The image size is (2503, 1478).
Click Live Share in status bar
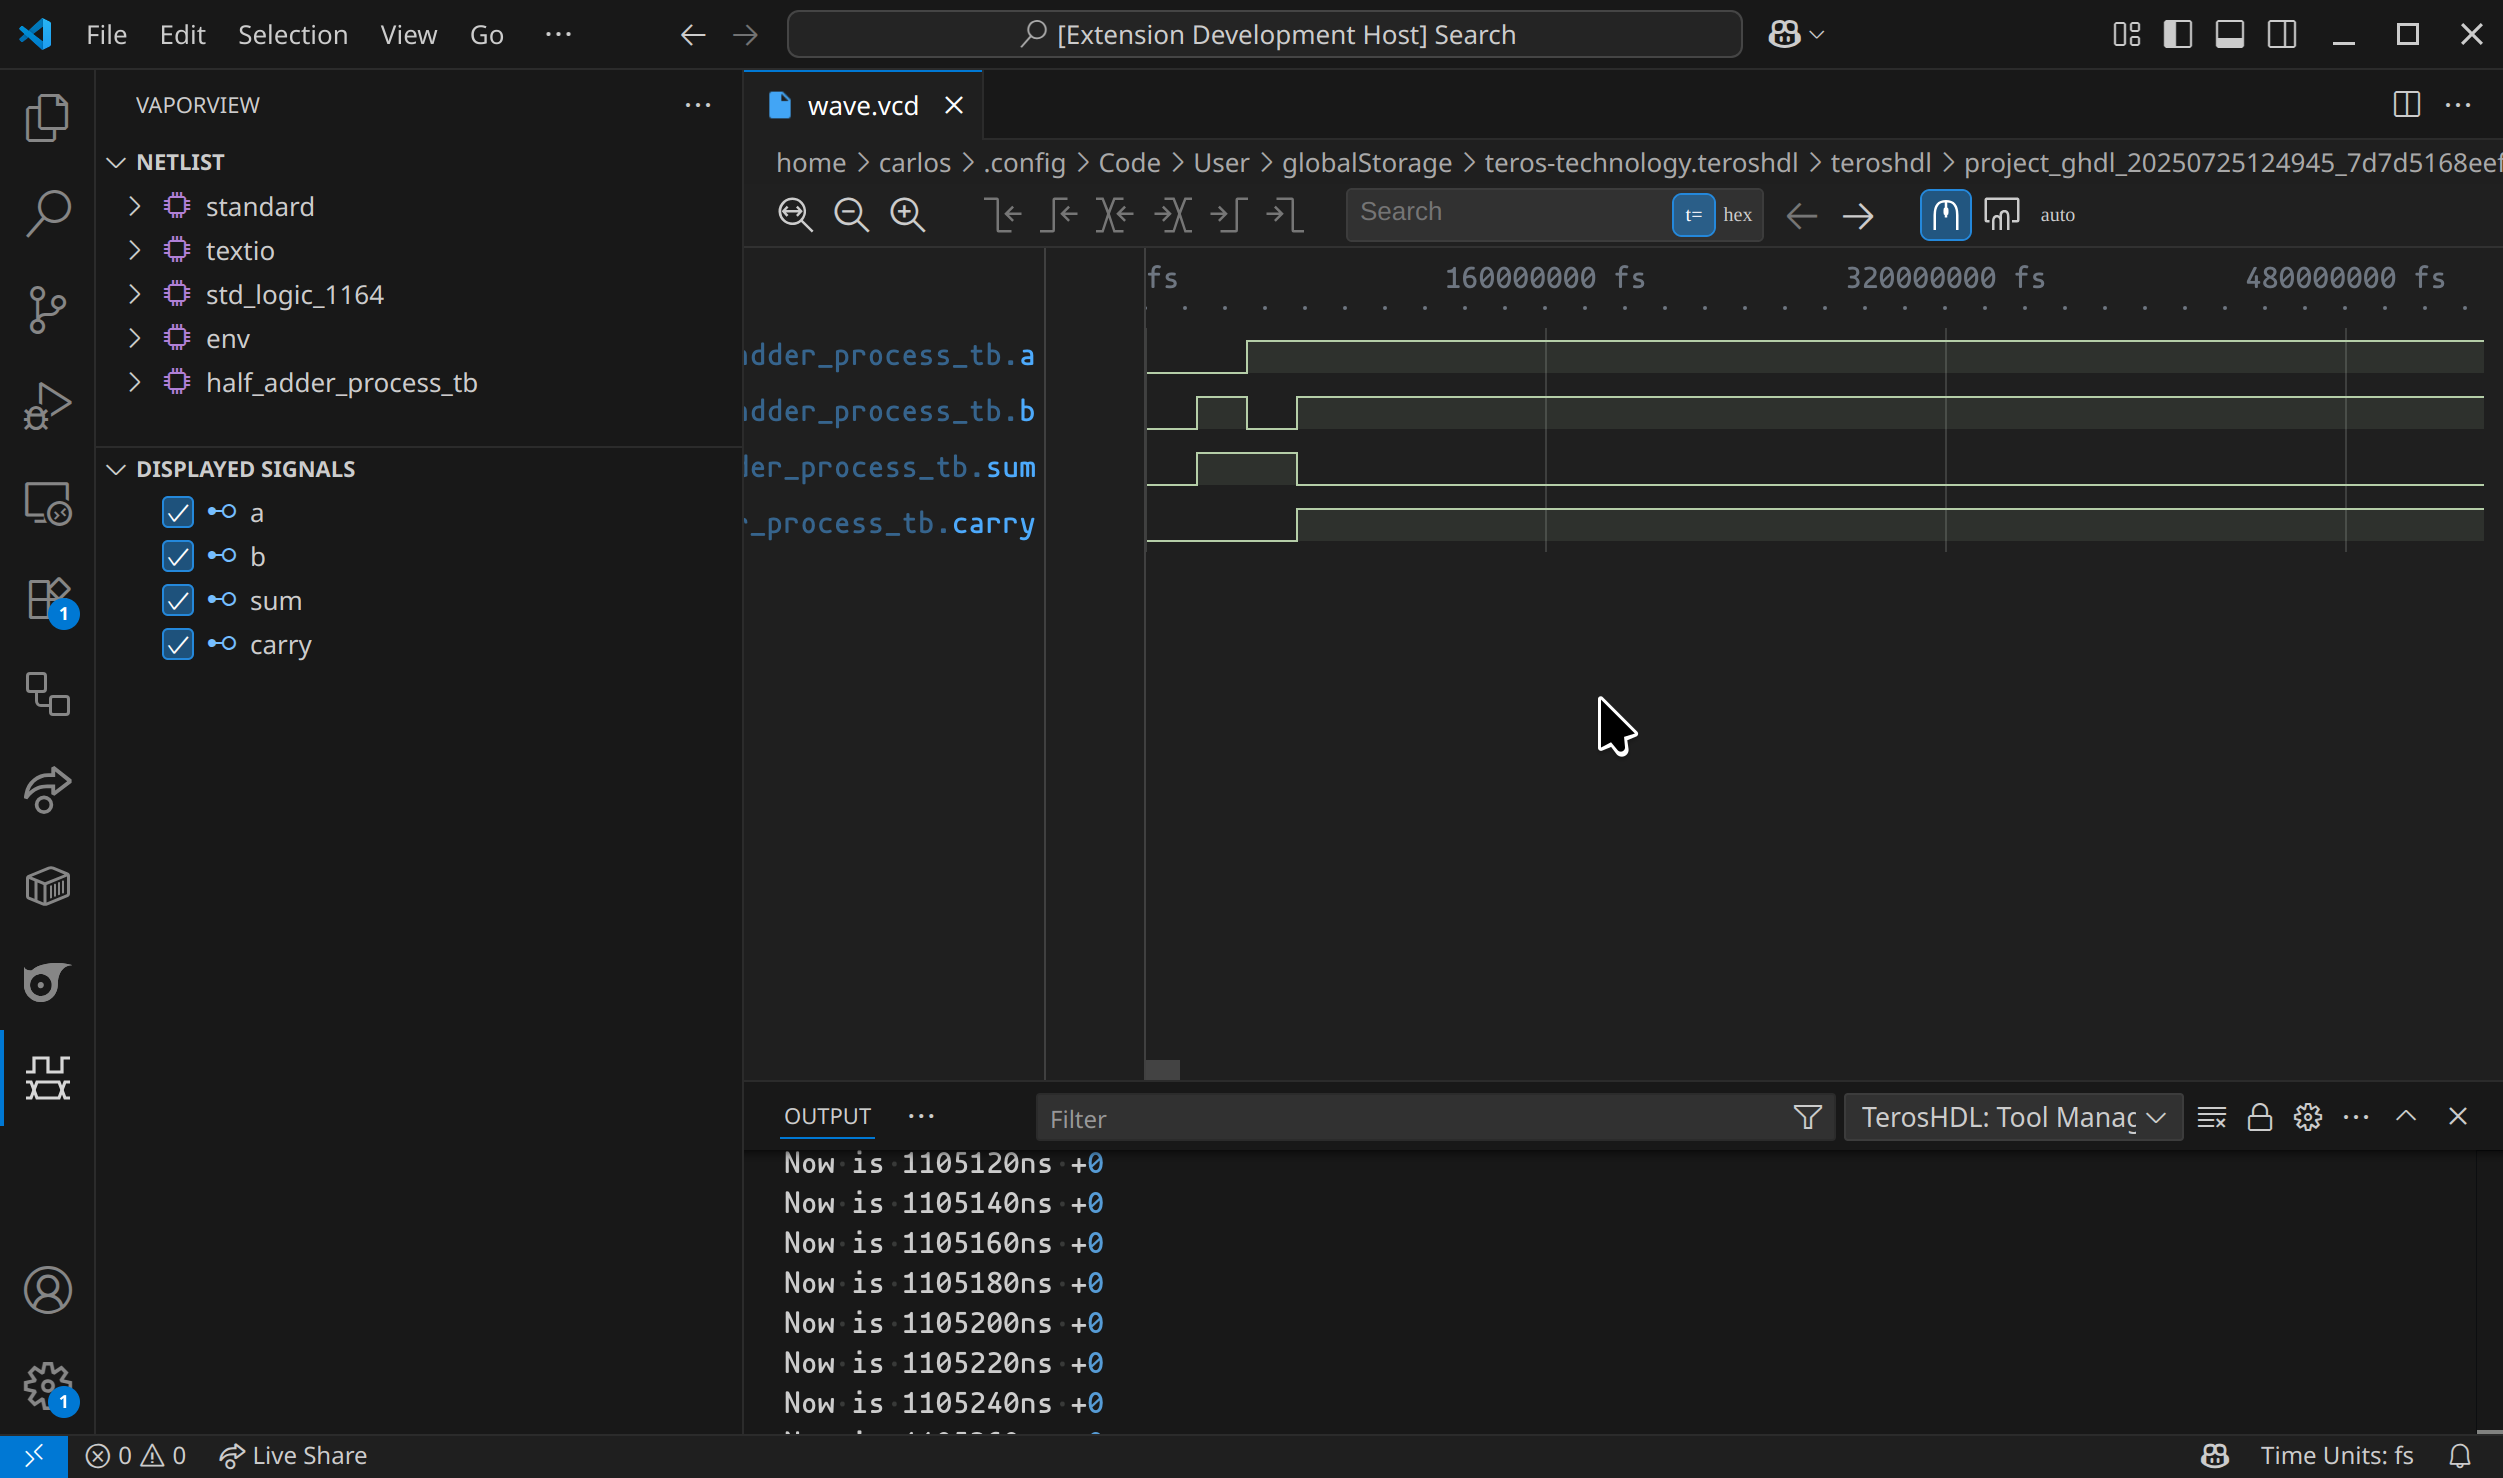(294, 1456)
